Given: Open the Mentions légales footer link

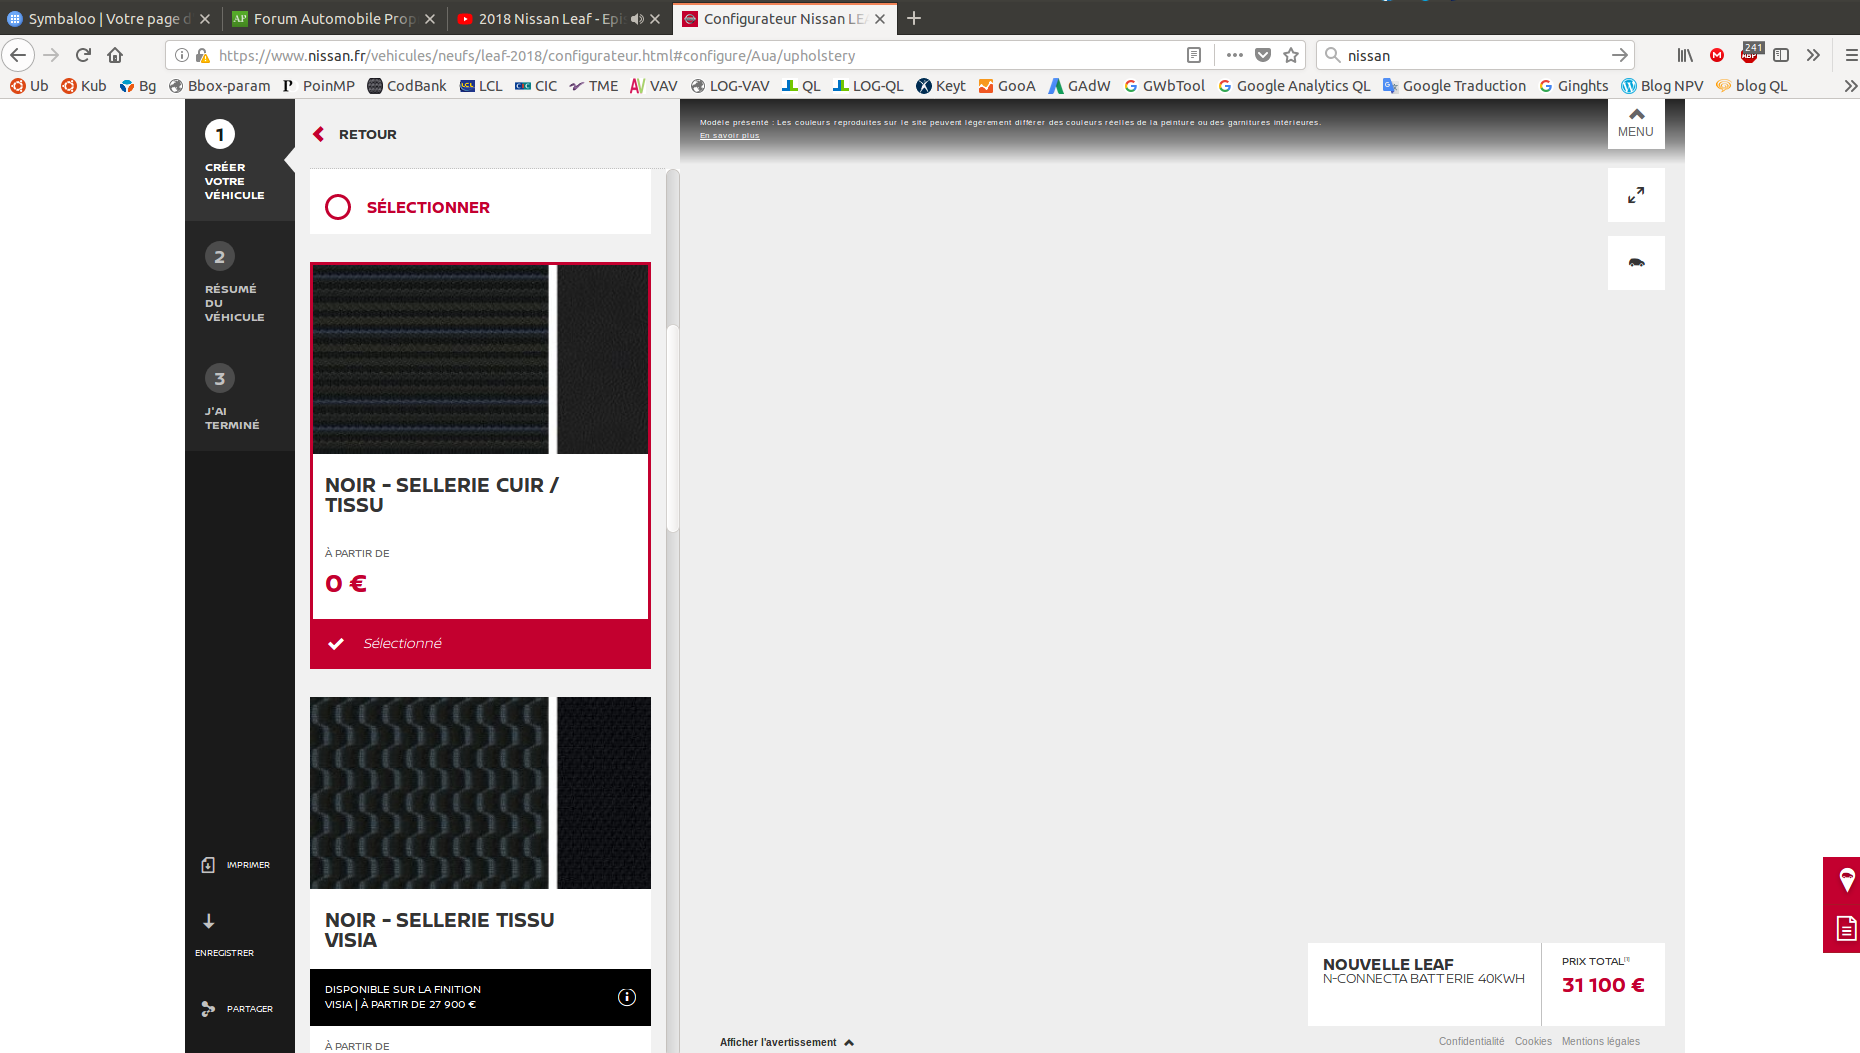Looking at the screenshot, I should (1601, 1042).
